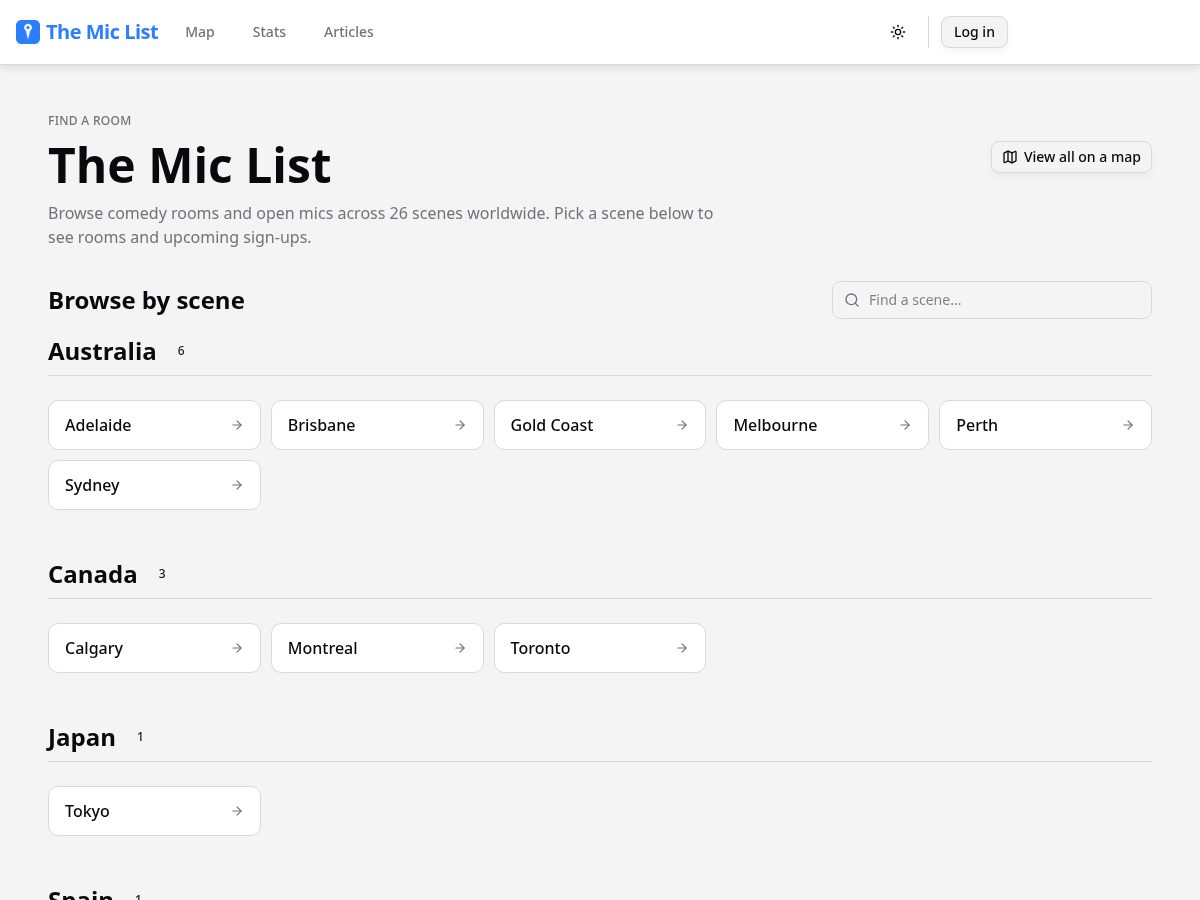Click the Australia scene count 6

pyautogui.click(x=181, y=351)
